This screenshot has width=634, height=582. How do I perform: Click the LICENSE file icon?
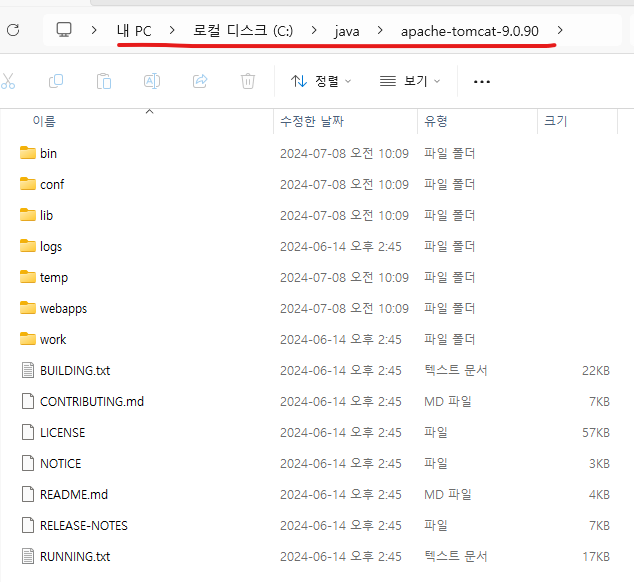coord(28,432)
